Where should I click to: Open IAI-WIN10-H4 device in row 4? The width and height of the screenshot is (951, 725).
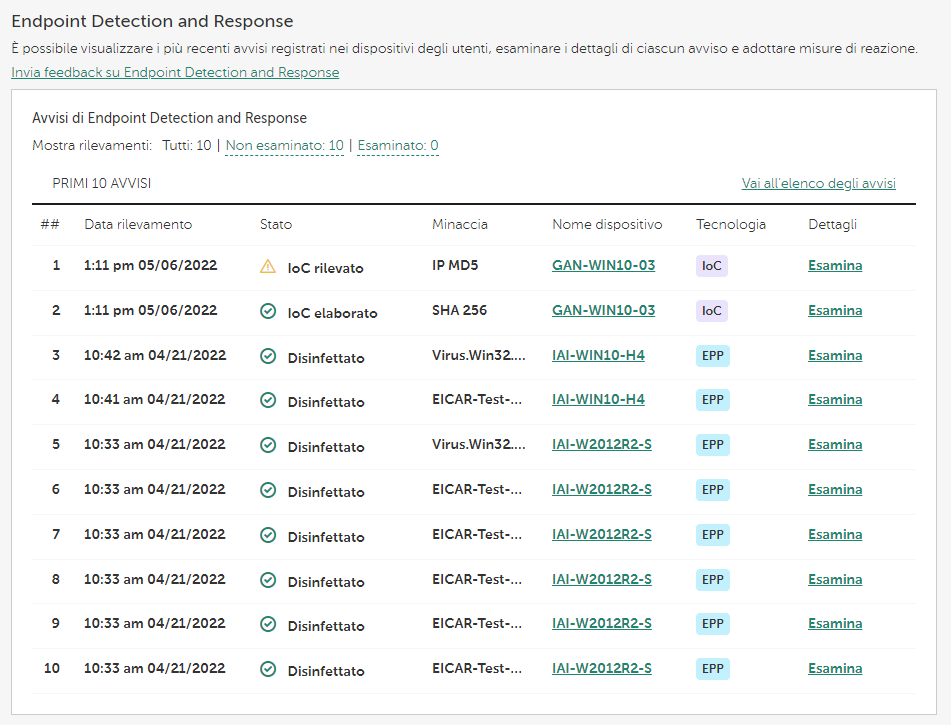pos(598,400)
